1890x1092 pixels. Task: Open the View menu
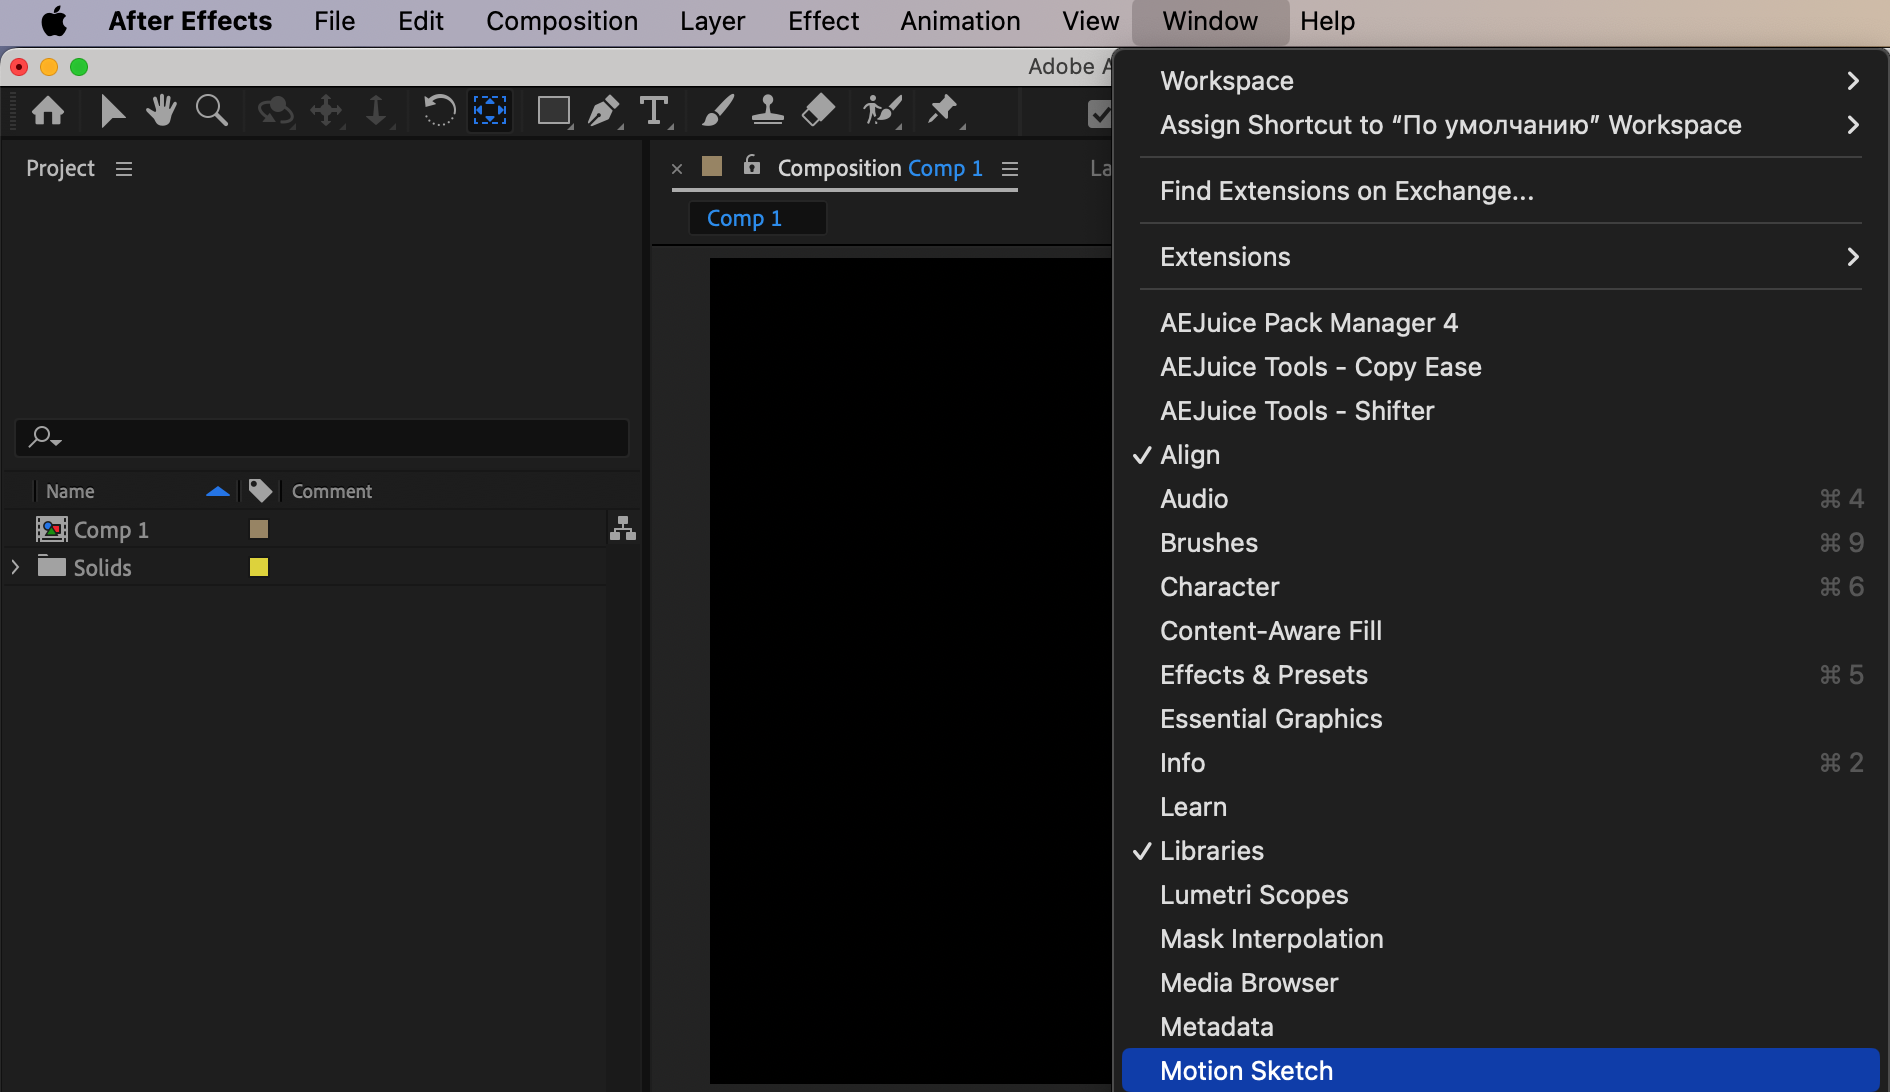coord(1090,21)
